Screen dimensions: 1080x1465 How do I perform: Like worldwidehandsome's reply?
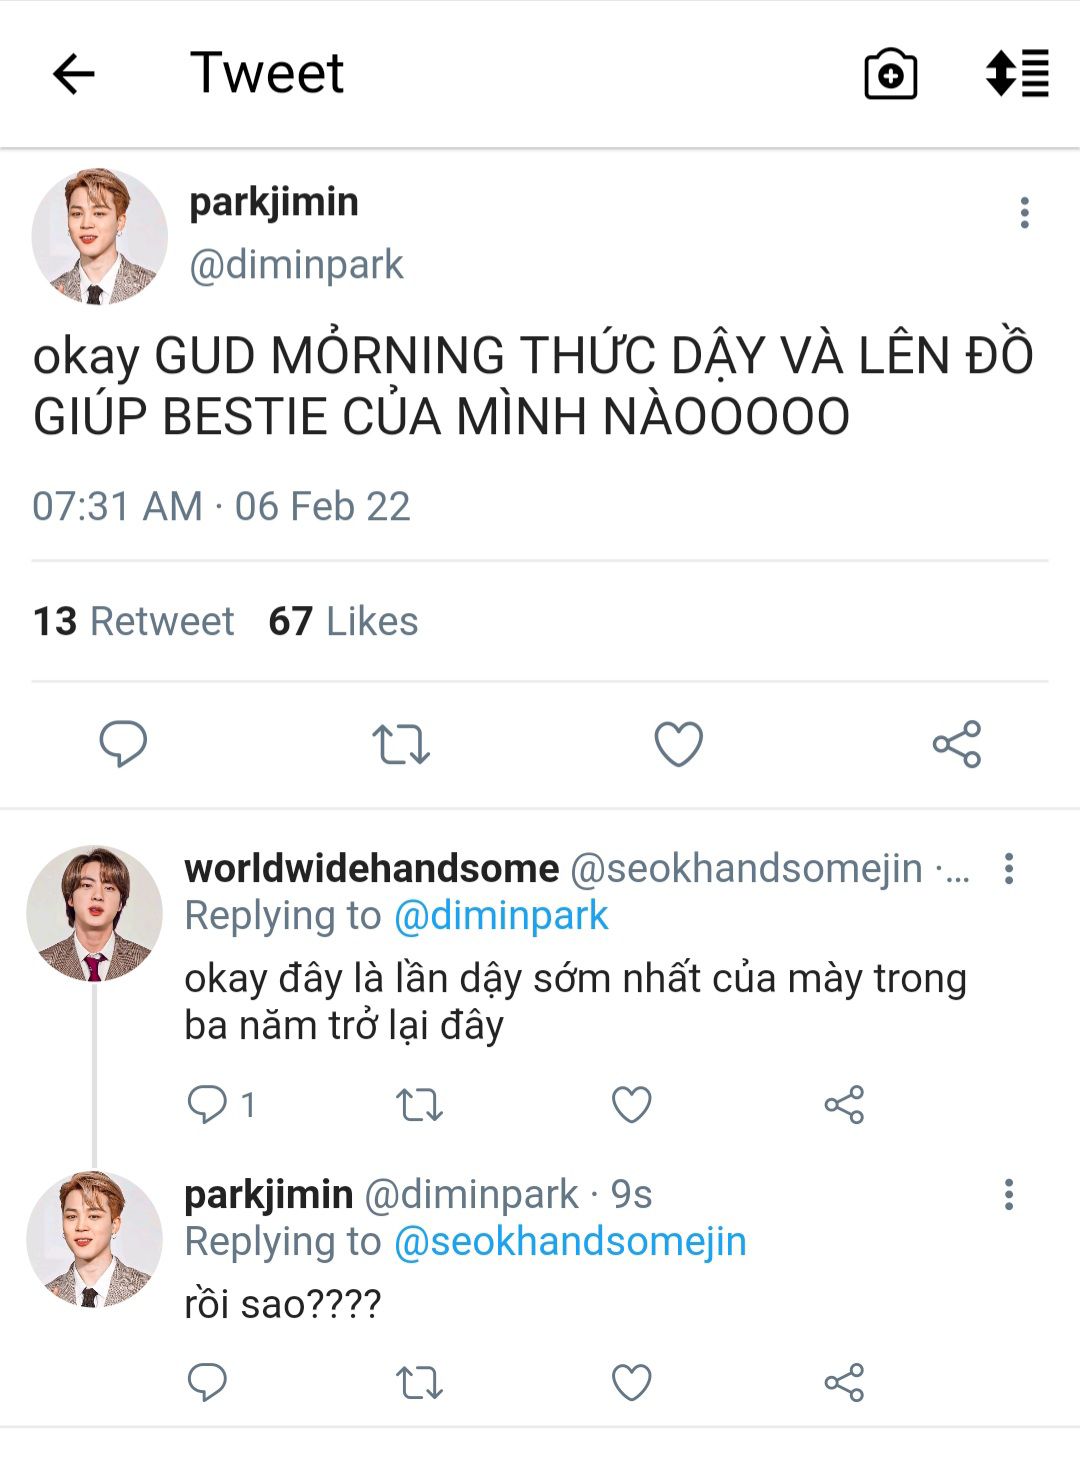point(632,1105)
